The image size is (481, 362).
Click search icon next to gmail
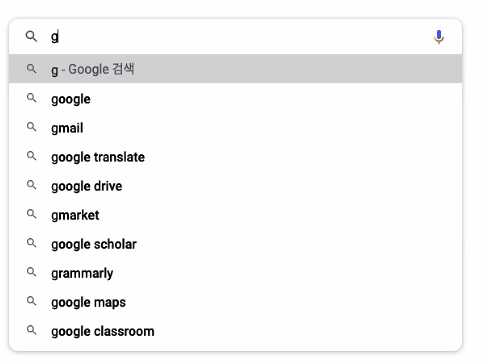click(32, 127)
